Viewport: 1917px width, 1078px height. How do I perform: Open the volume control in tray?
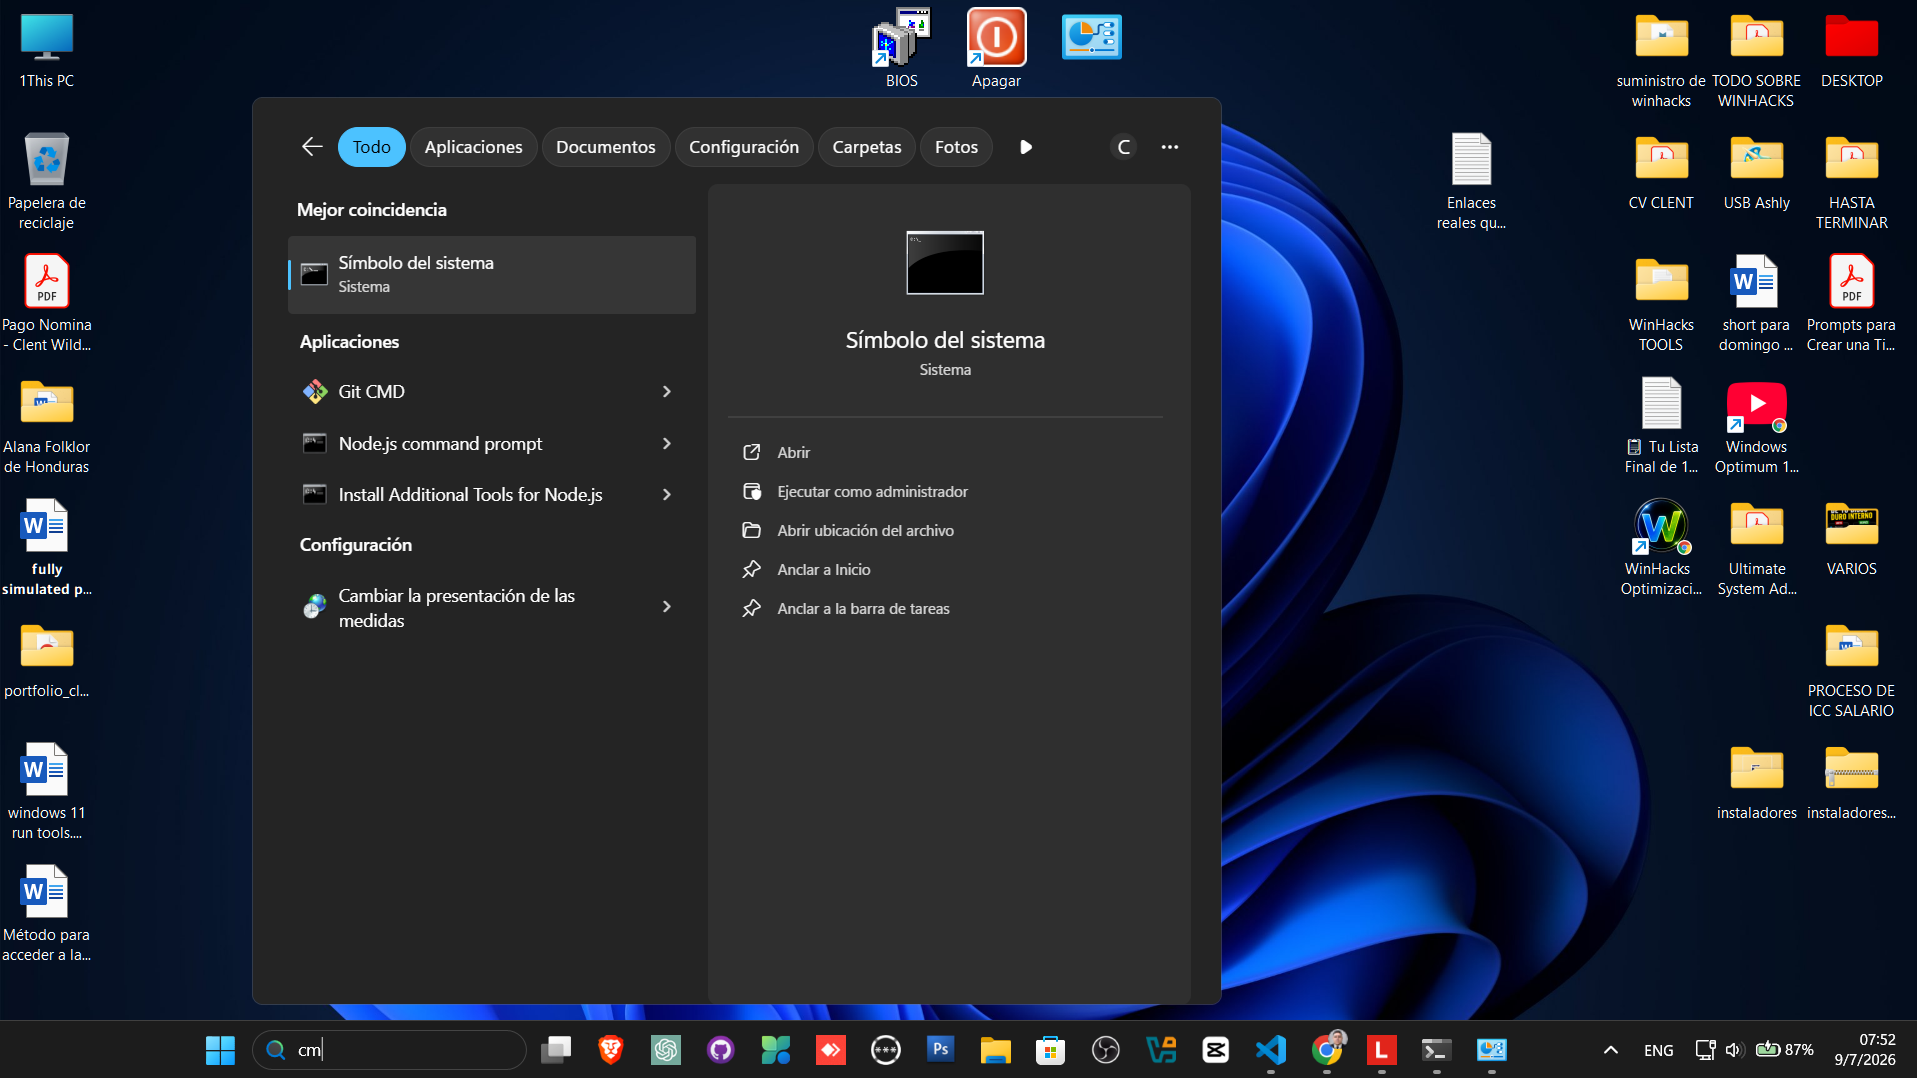click(x=1734, y=1049)
